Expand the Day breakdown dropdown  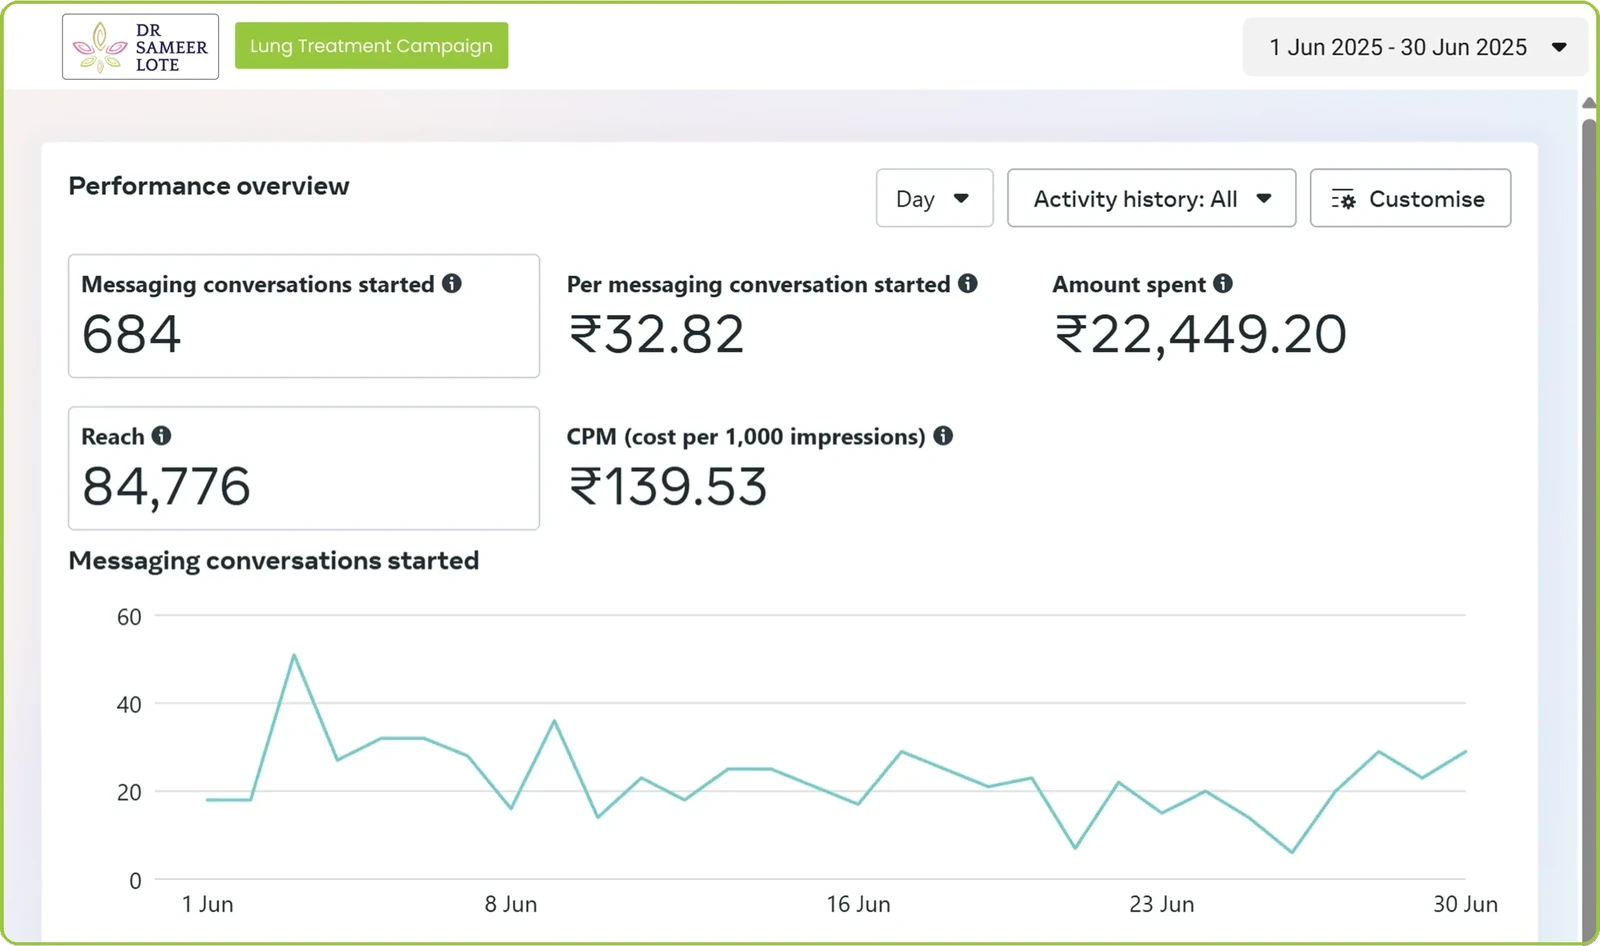pyautogui.click(x=934, y=198)
